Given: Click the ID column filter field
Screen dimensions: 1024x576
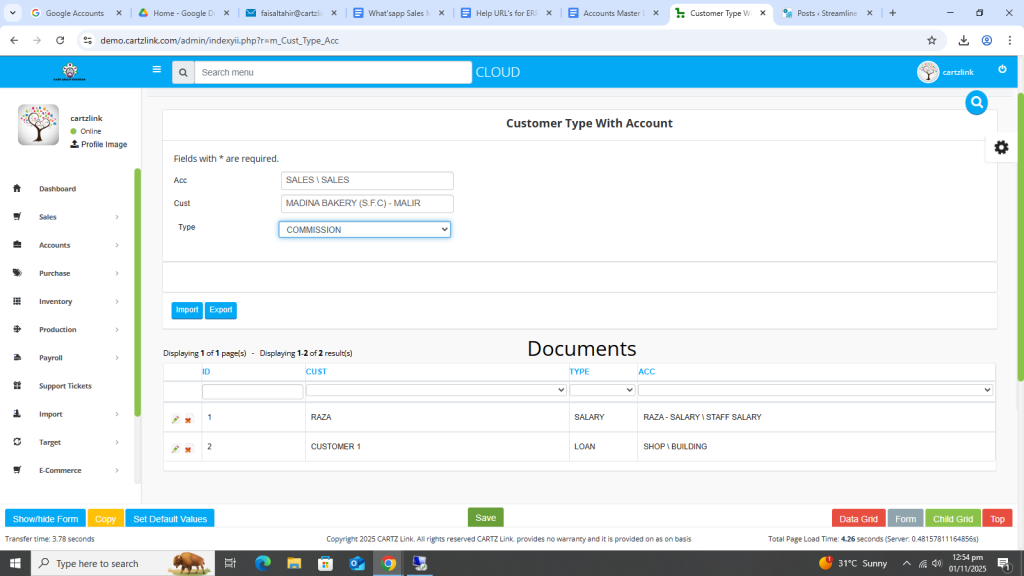Looking at the screenshot, I should point(252,391).
